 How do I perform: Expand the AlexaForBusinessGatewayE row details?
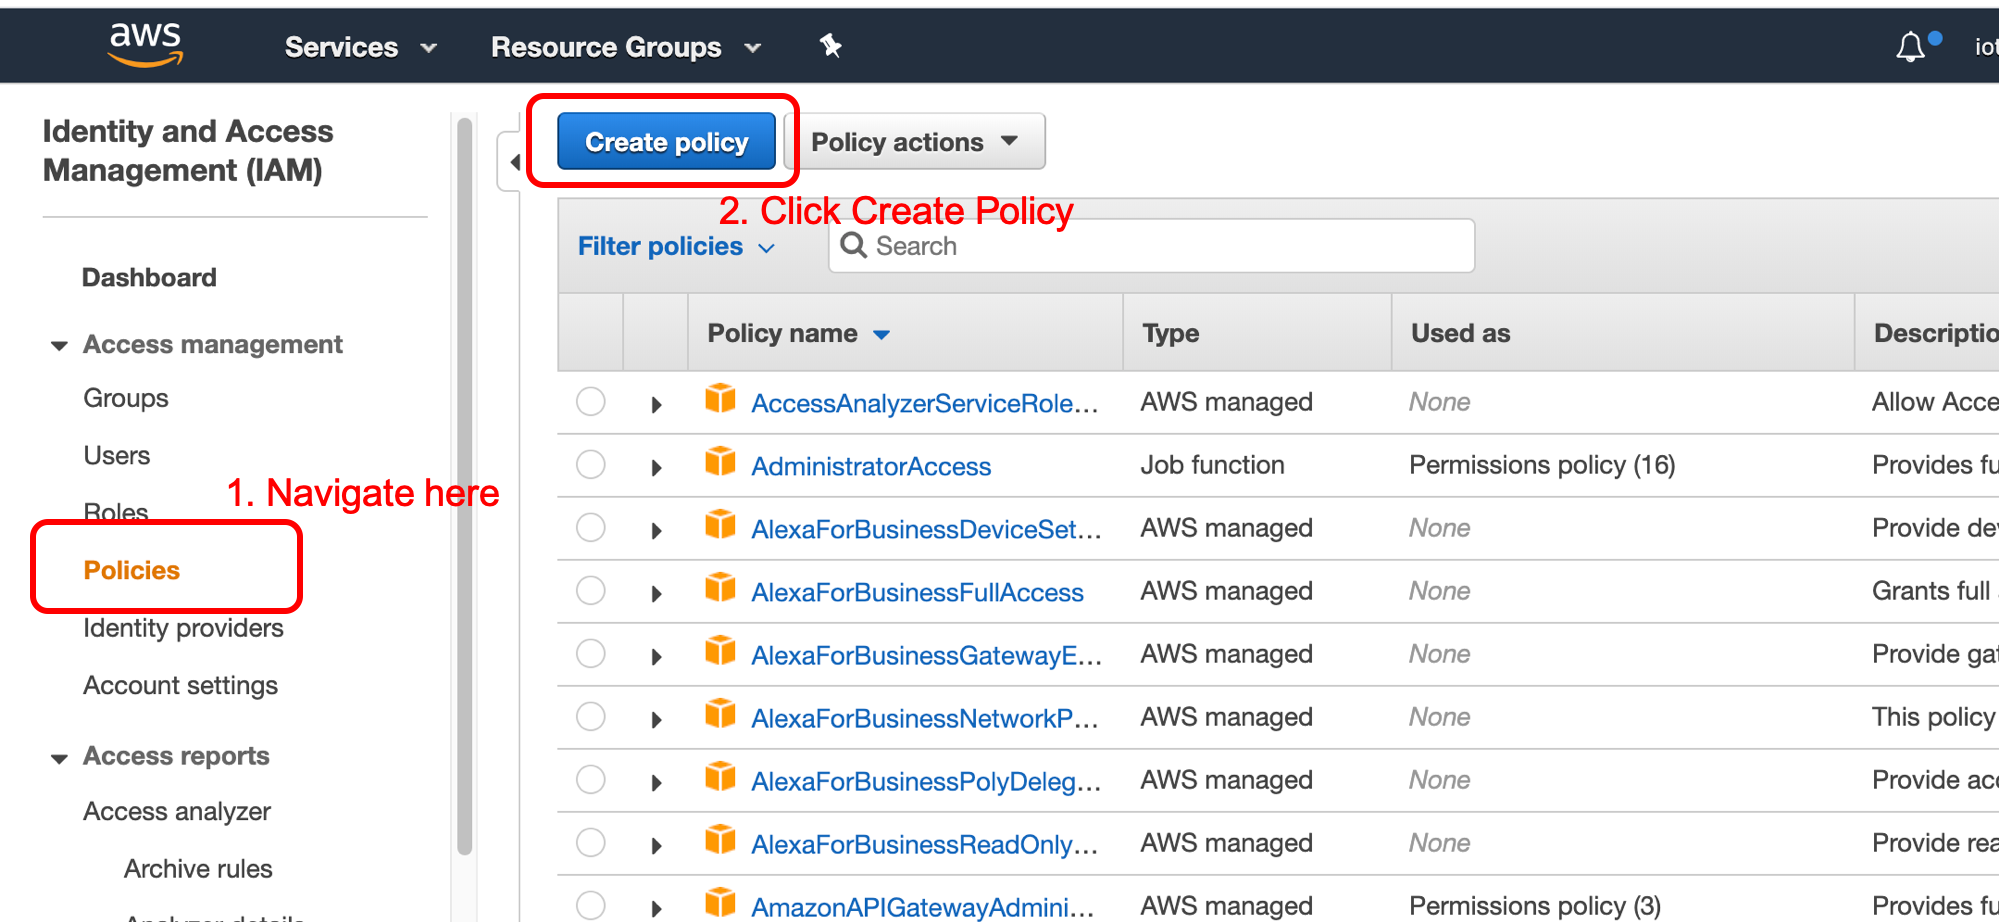[x=656, y=657]
